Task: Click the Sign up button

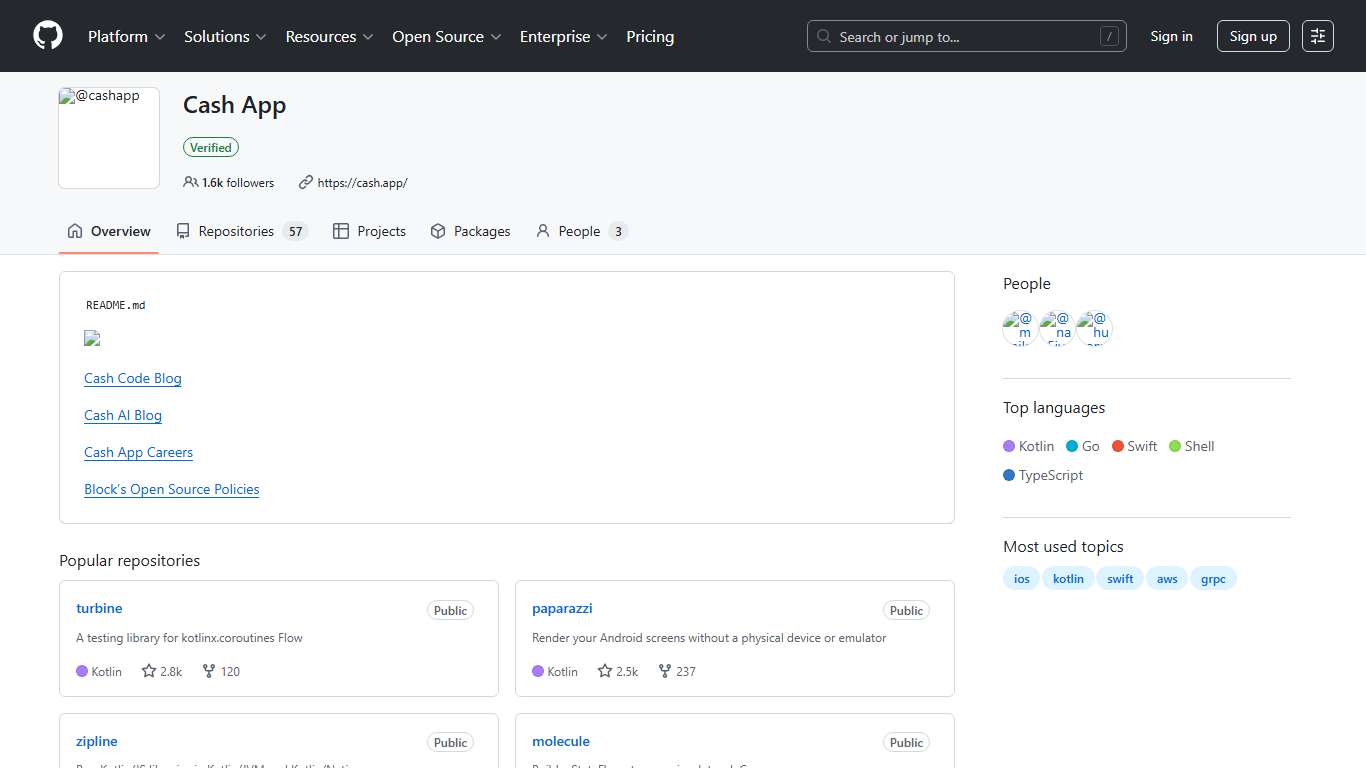Action: 1253,36
